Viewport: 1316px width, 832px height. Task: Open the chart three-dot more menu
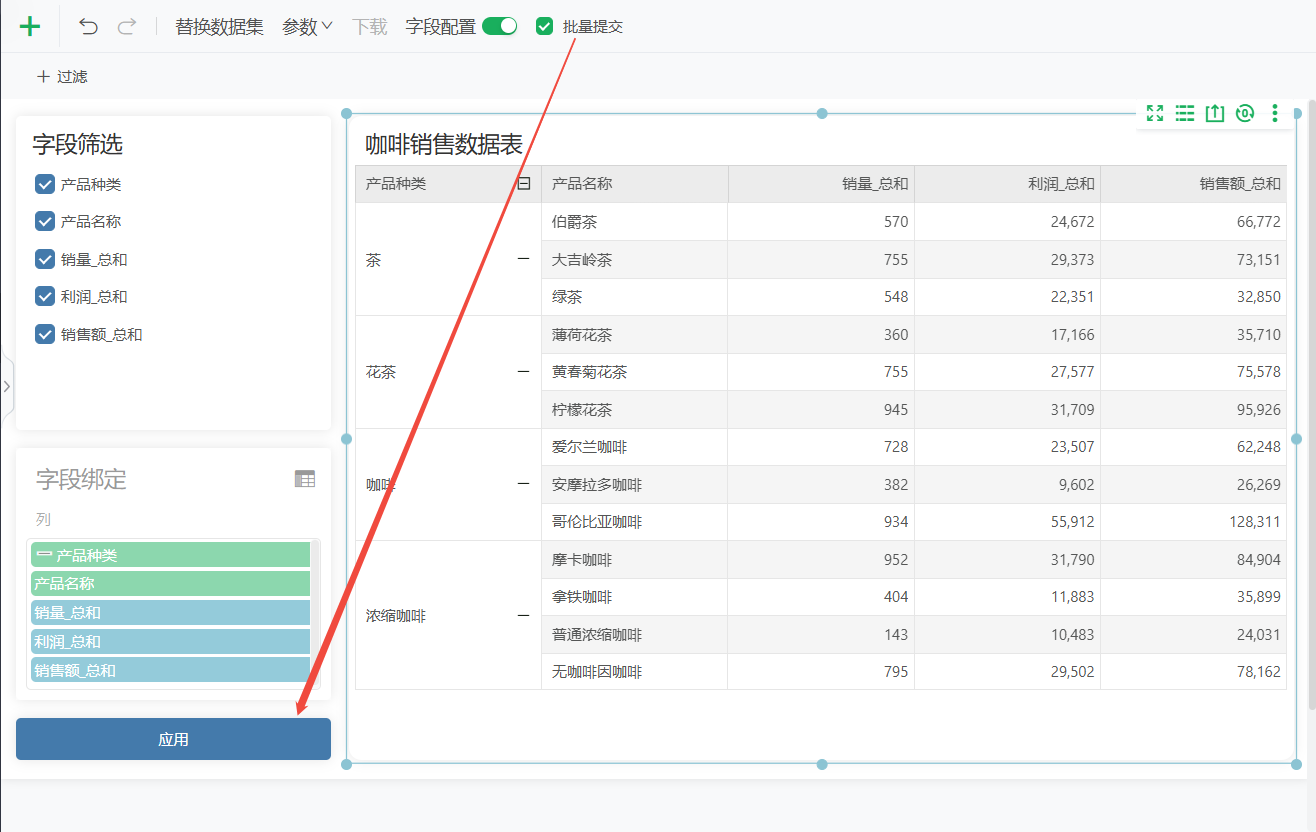tap(1275, 113)
